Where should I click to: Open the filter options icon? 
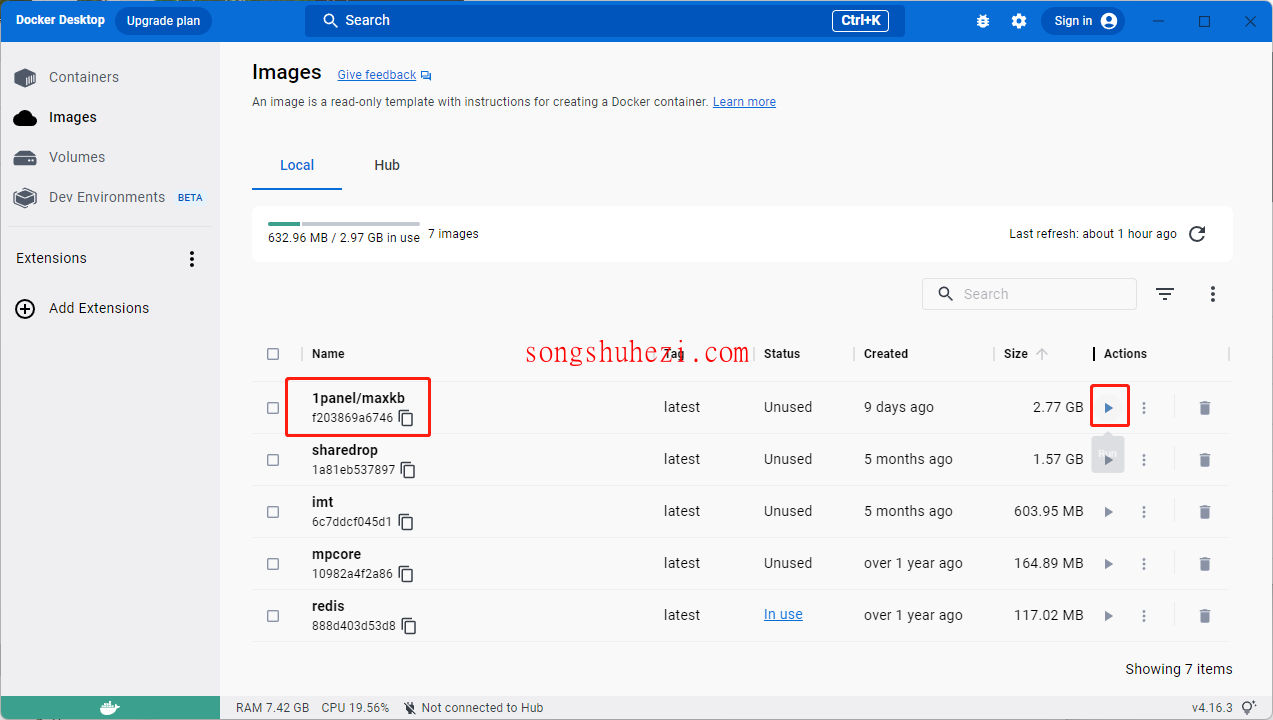pyautogui.click(x=1165, y=294)
